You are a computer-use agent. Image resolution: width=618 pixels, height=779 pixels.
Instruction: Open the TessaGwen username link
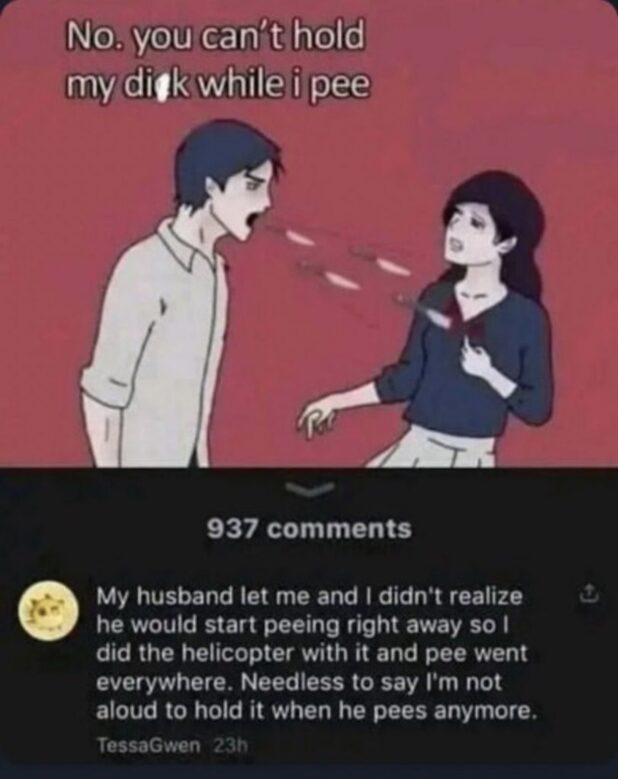[x=149, y=745]
